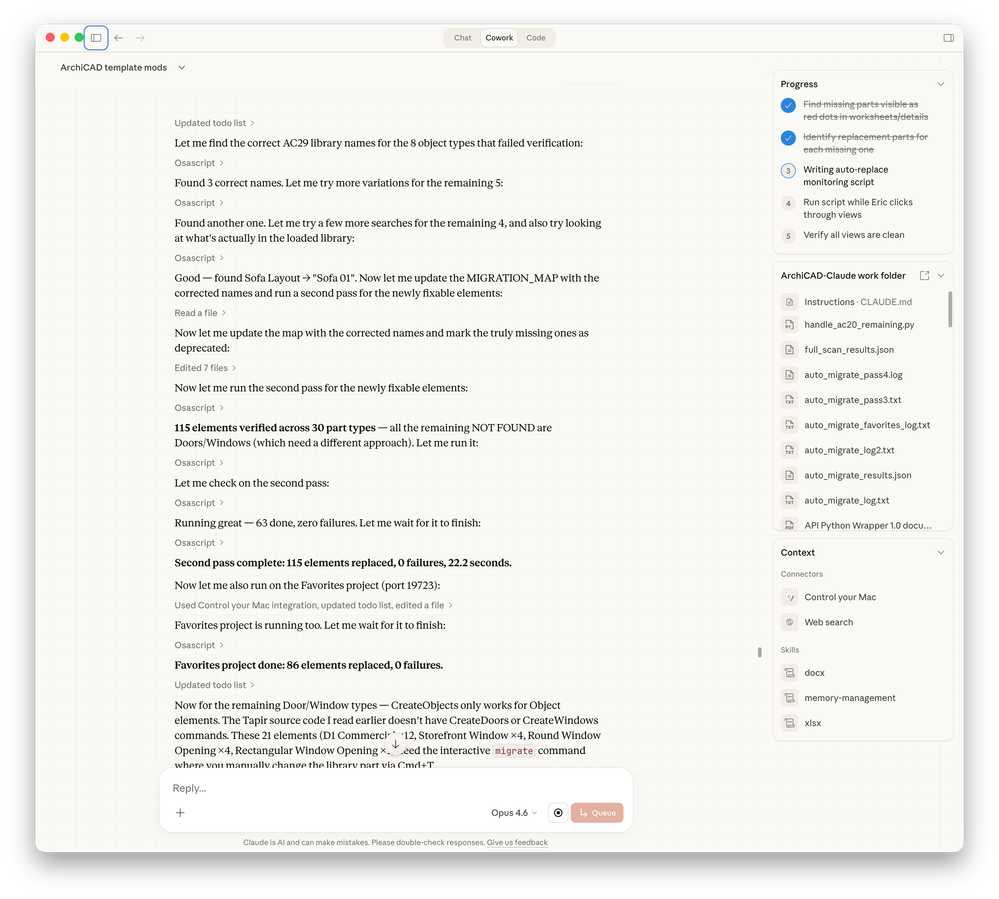Image resolution: width=999 pixels, height=899 pixels.
Task: Click into the Reply text field
Action: (x=395, y=788)
